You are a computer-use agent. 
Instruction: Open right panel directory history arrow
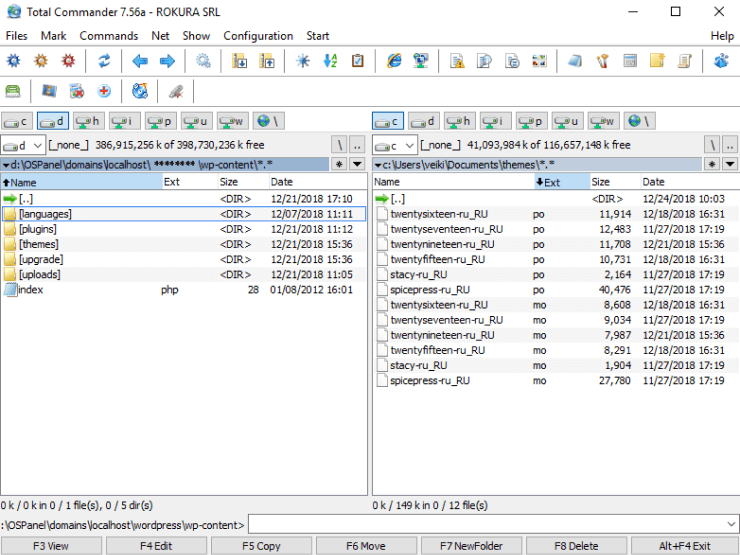(x=730, y=164)
